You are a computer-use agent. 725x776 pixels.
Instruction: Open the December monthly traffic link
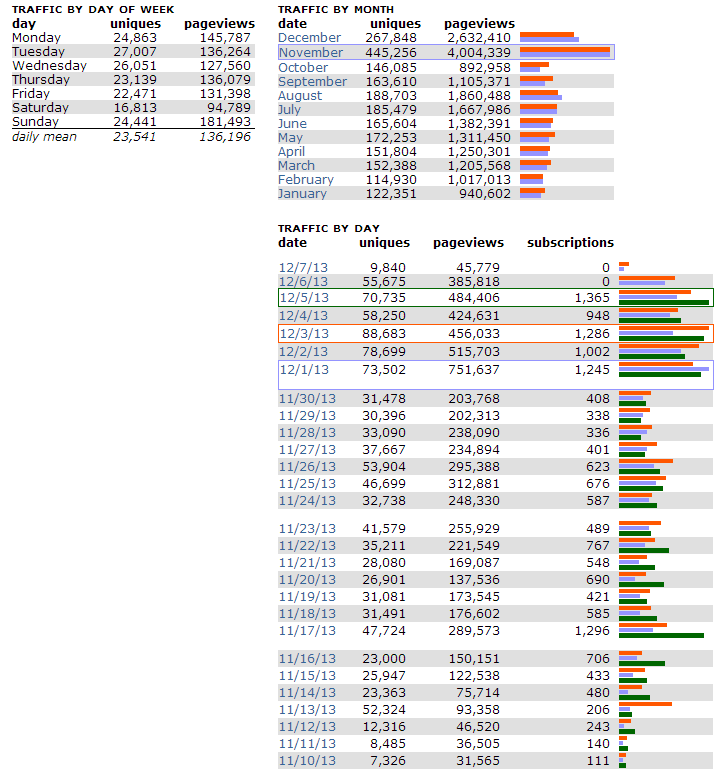click(309, 38)
